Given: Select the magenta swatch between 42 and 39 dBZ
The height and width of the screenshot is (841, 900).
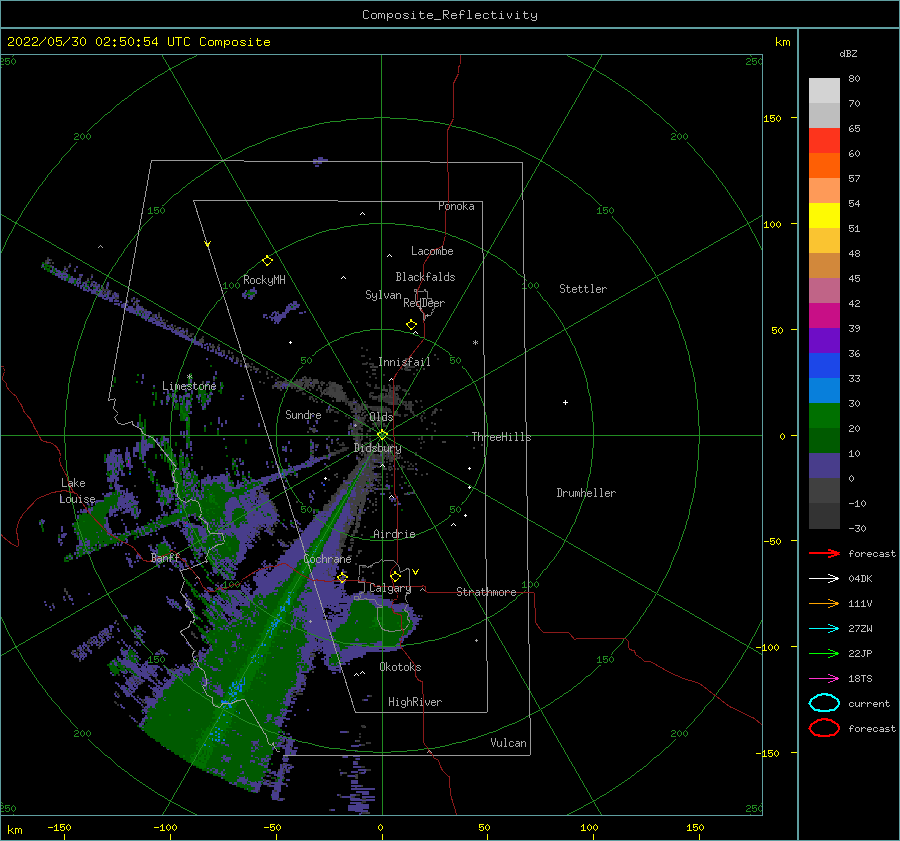Looking at the screenshot, I should point(824,316).
